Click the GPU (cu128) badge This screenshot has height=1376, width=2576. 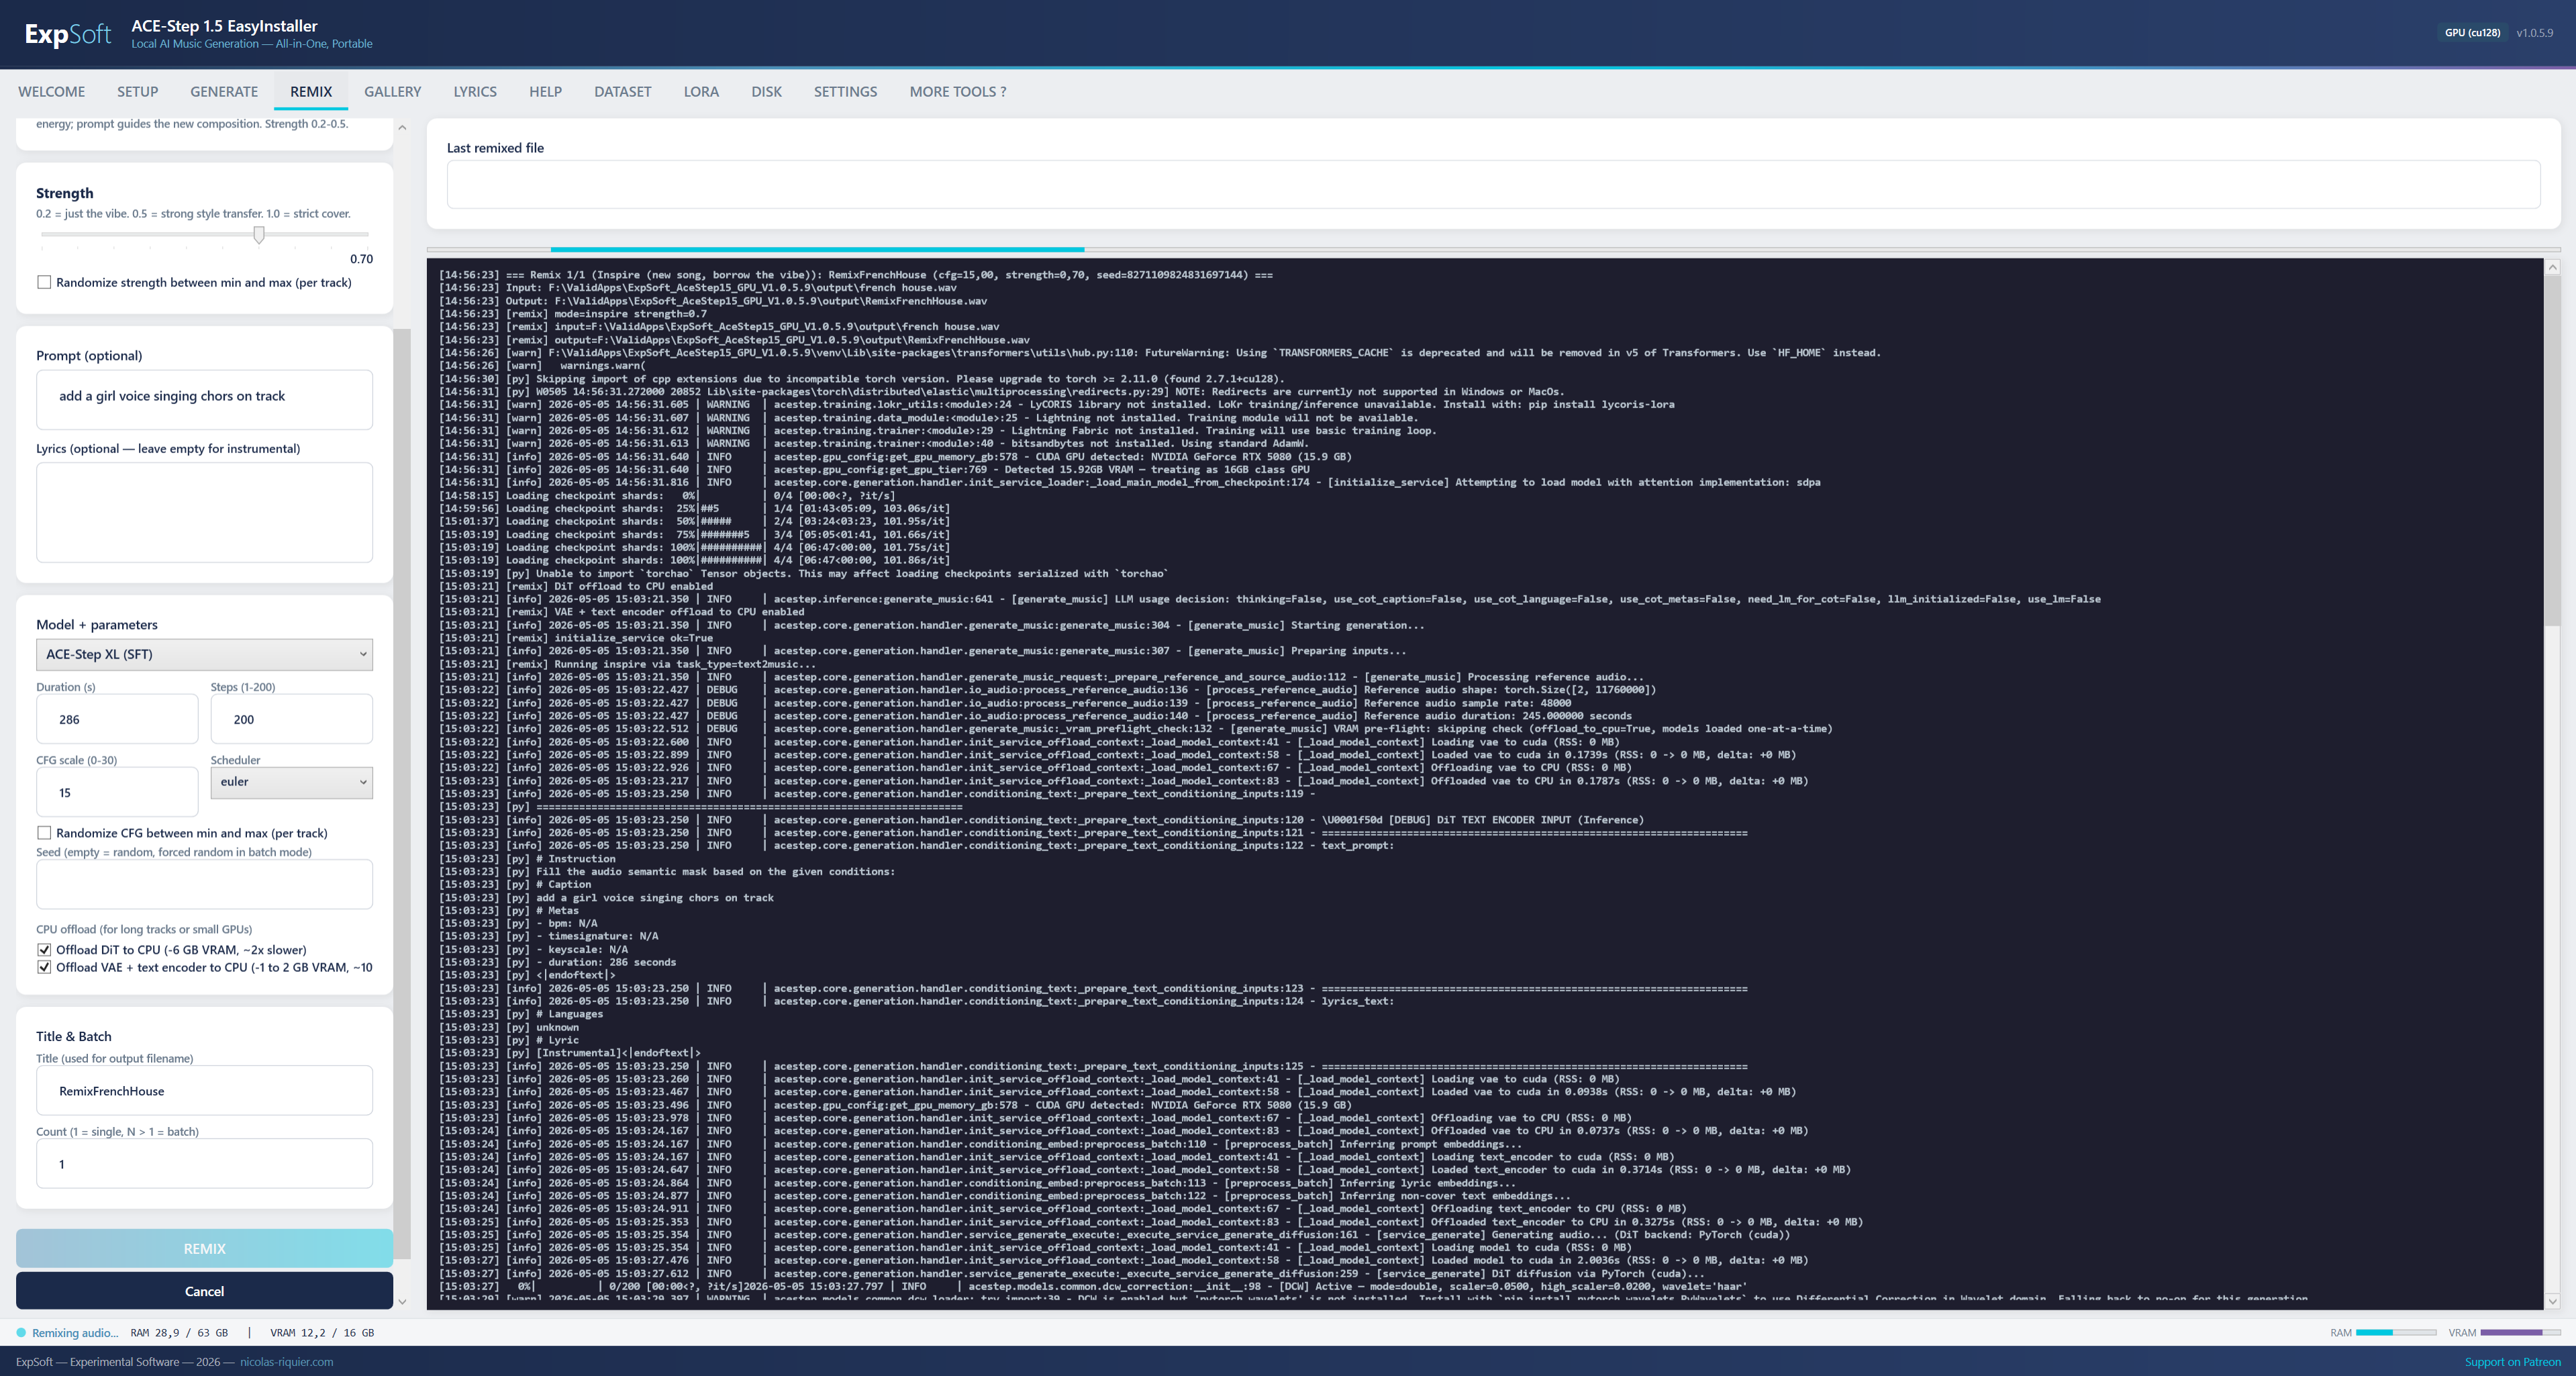[x=2472, y=33]
